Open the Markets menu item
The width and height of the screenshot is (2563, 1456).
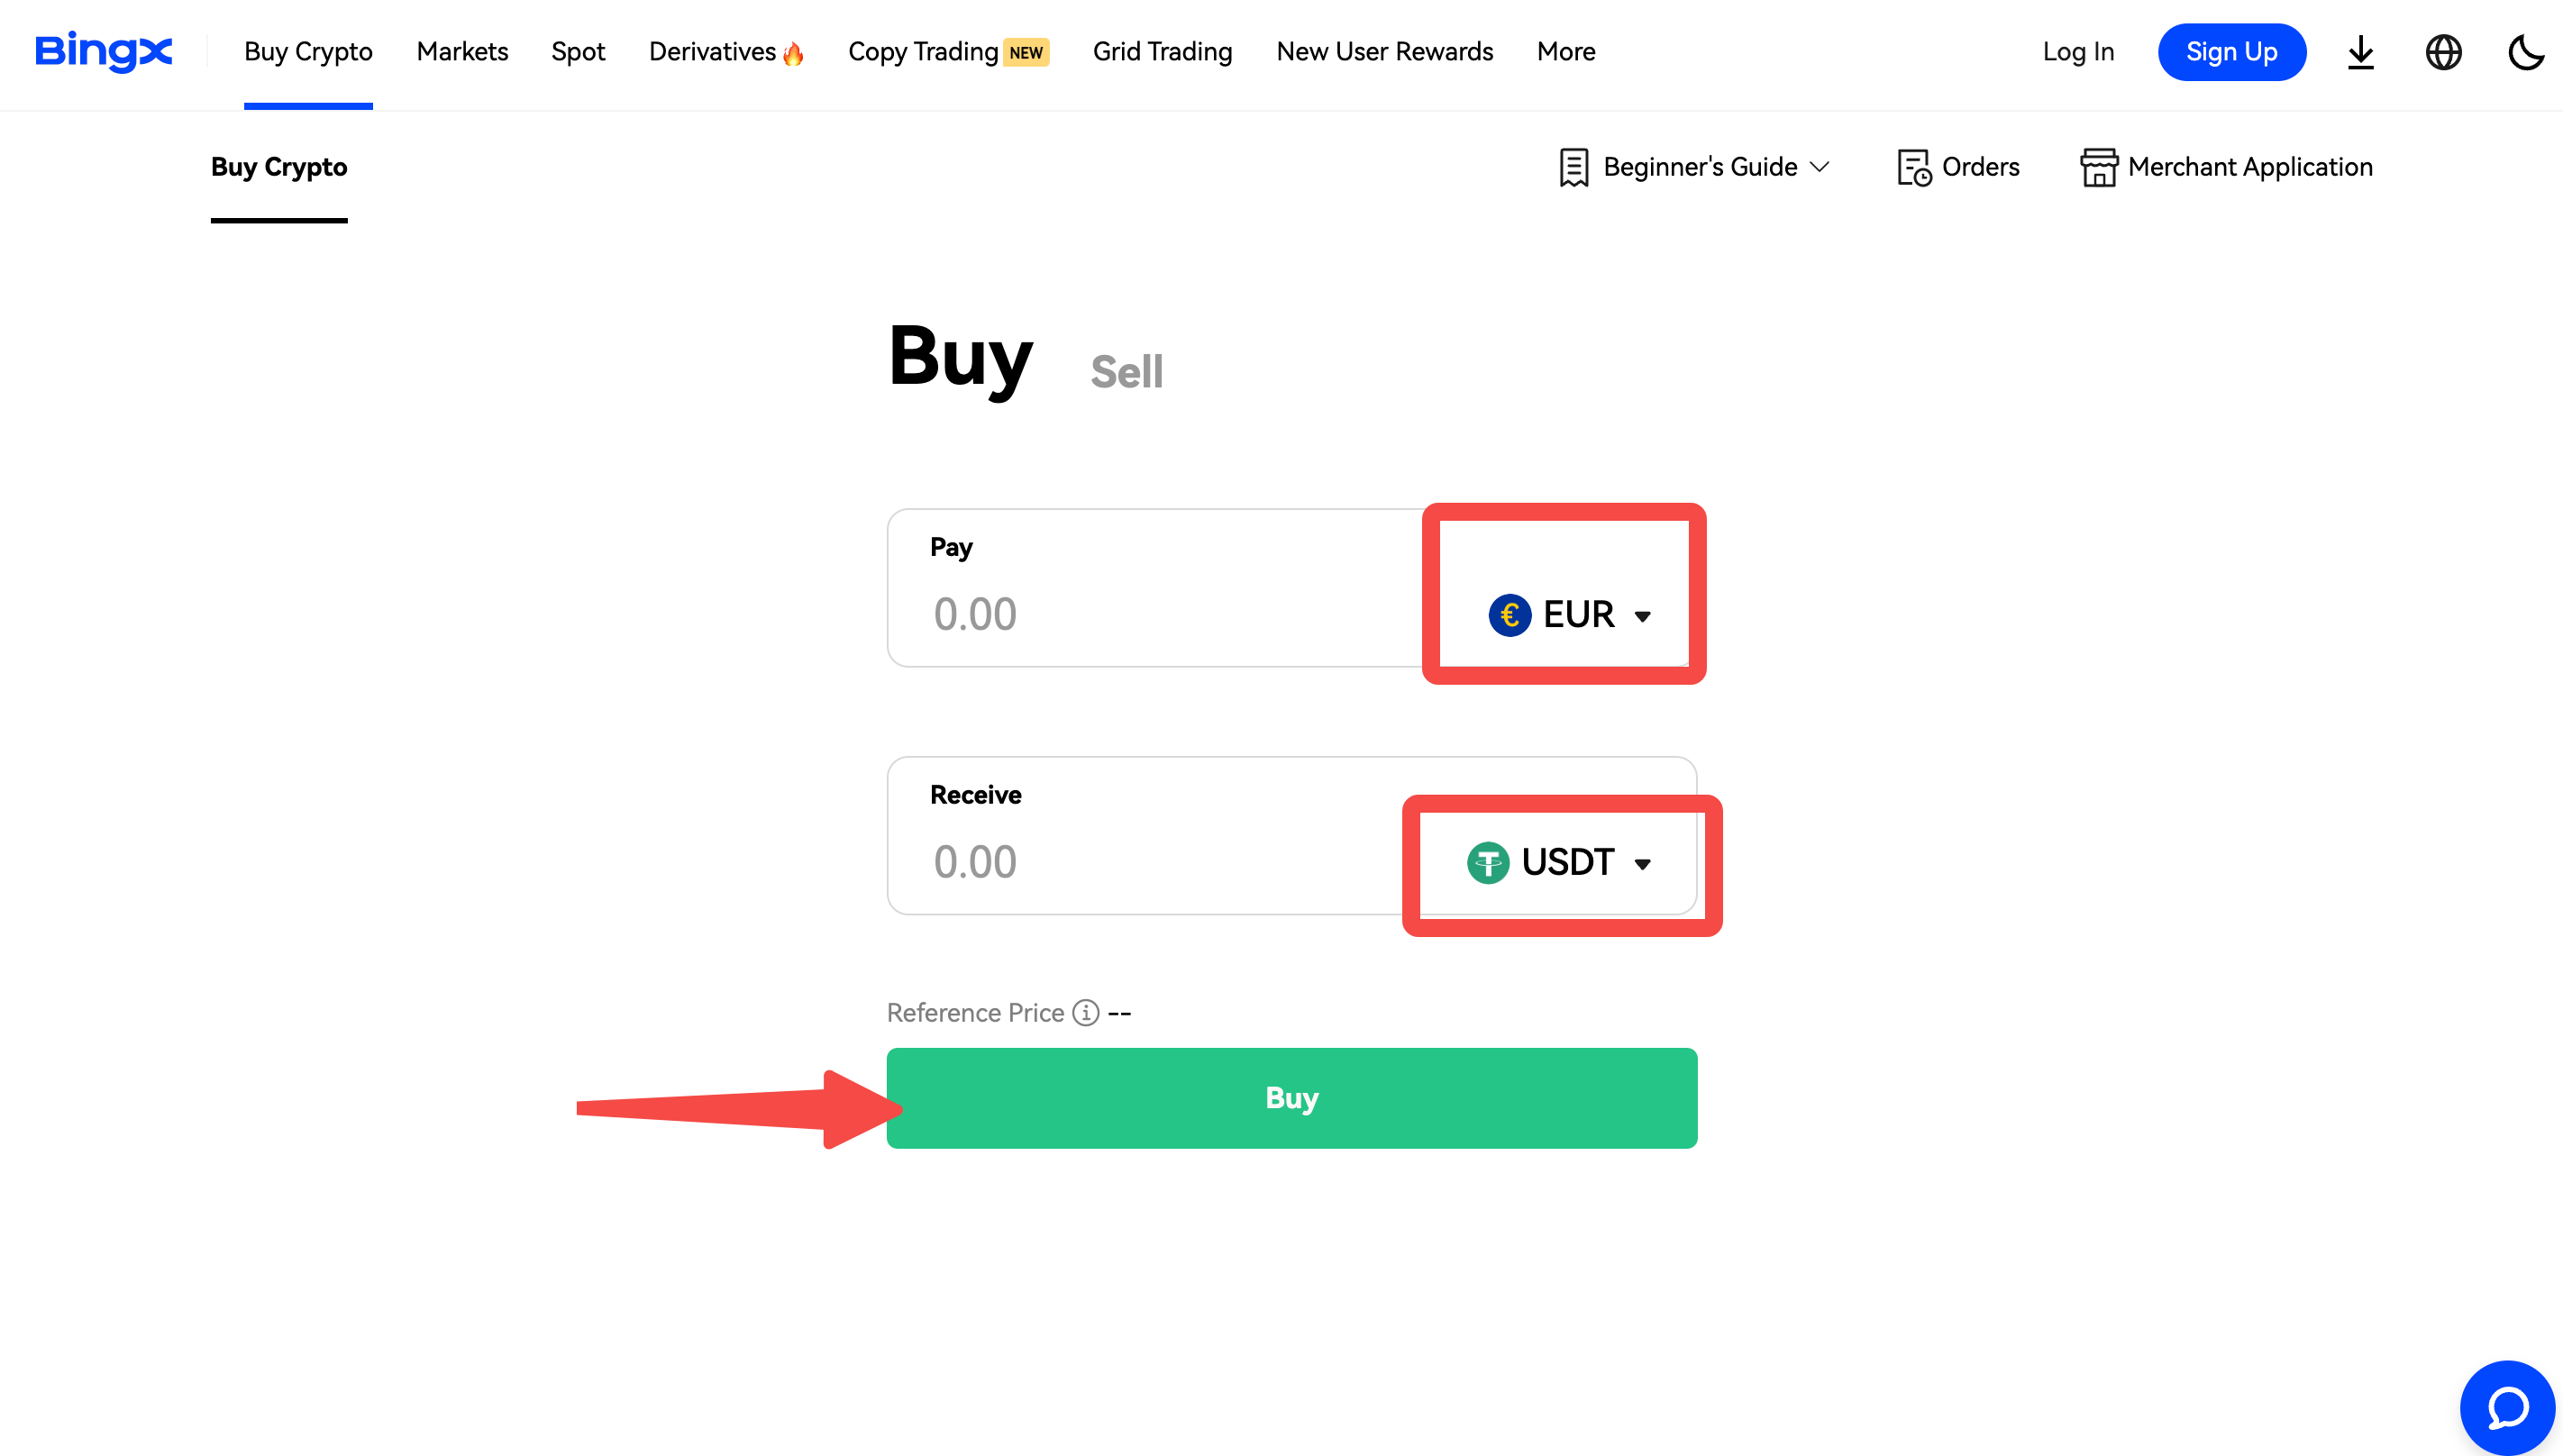tap(462, 52)
